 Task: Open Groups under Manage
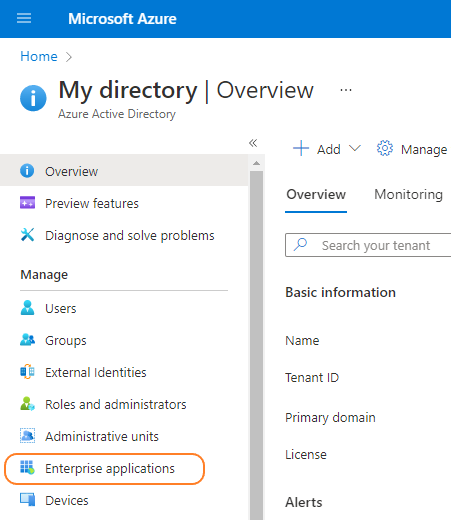click(x=66, y=341)
